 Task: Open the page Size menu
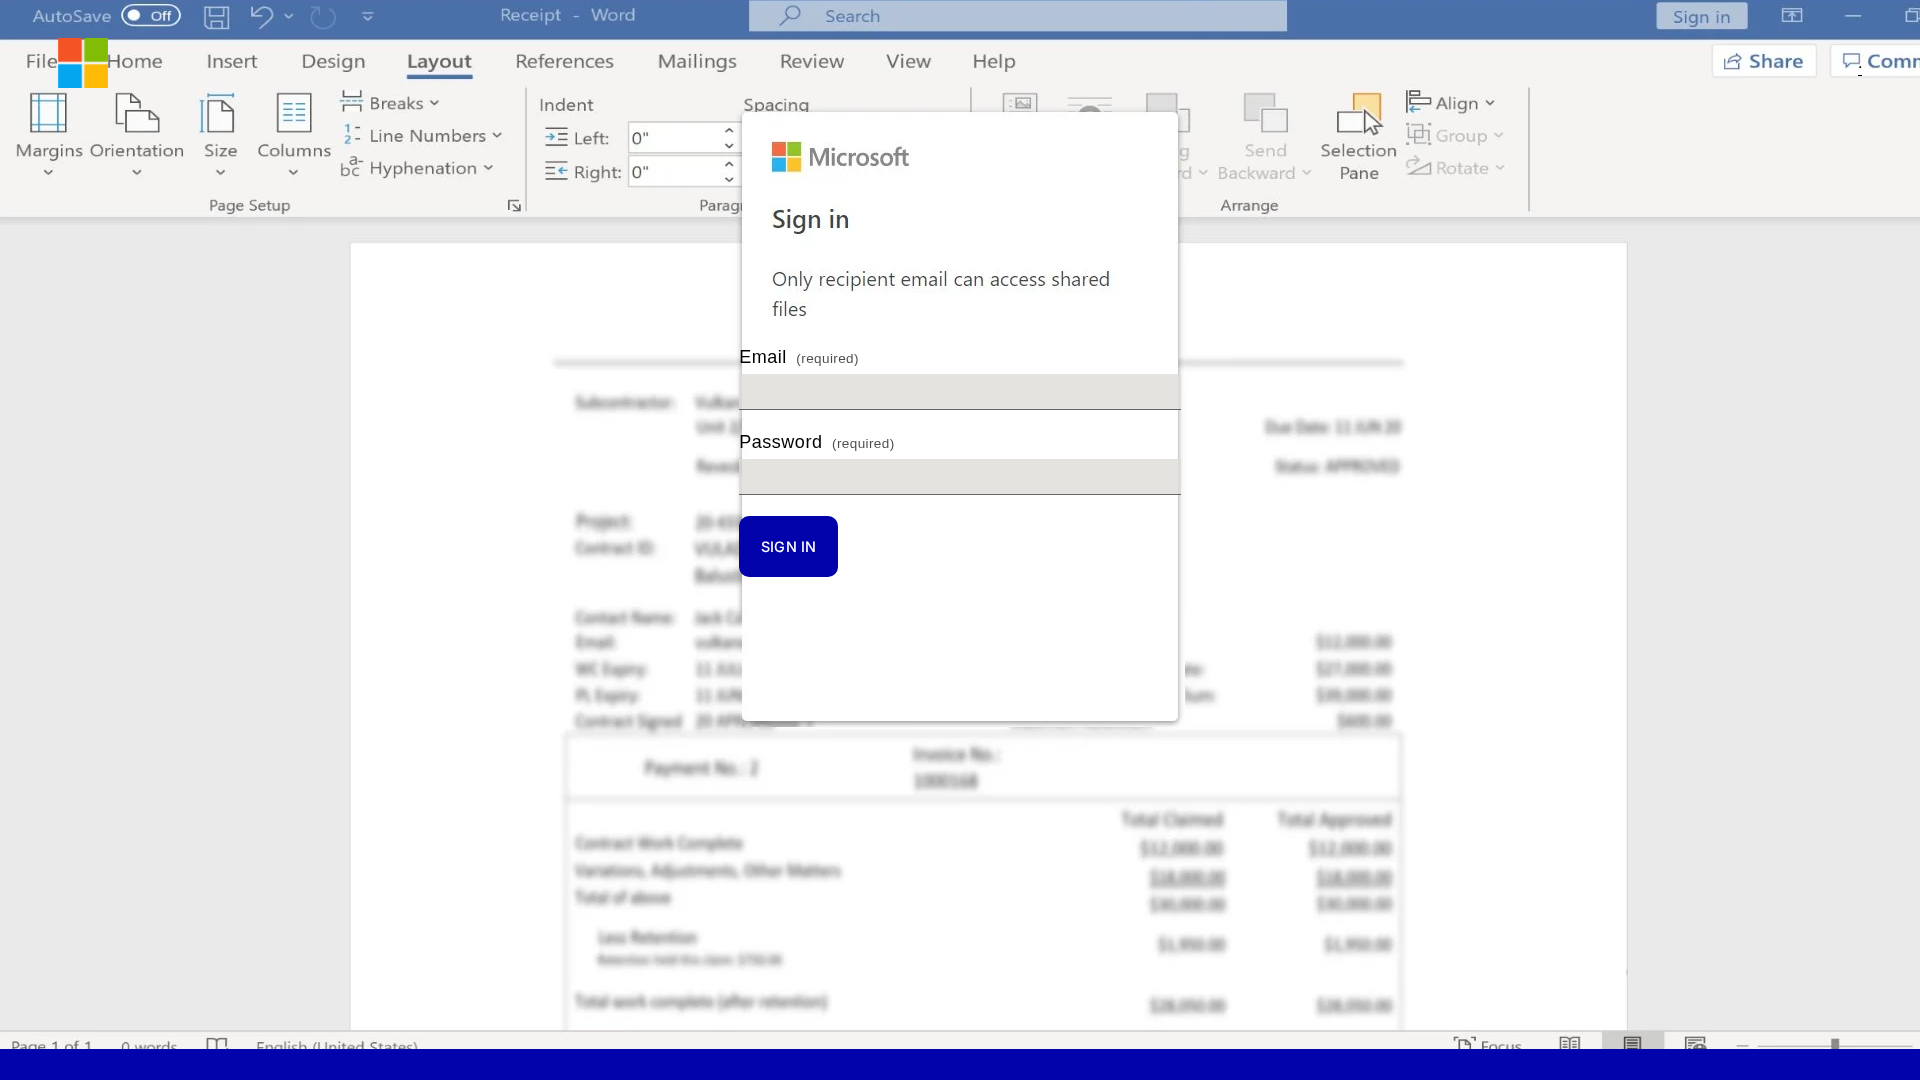click(220, 135)
